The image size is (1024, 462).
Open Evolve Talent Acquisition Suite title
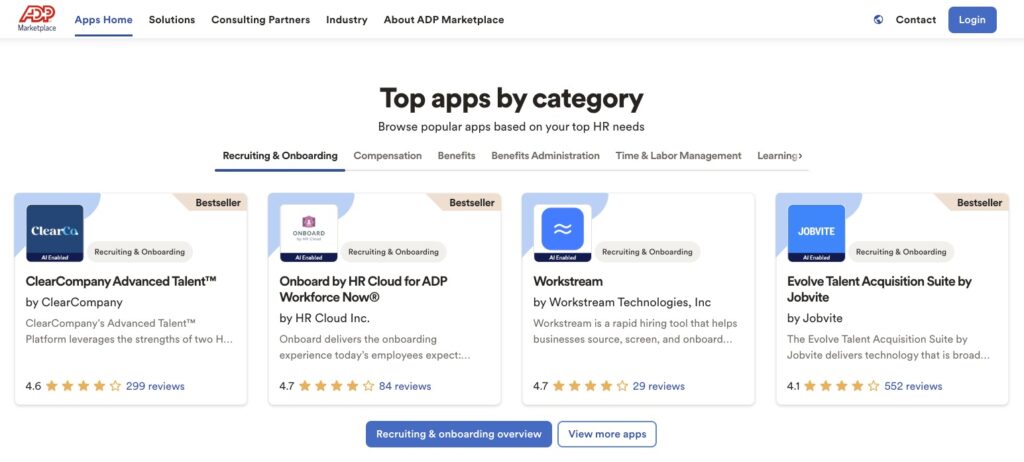point(880,289)
